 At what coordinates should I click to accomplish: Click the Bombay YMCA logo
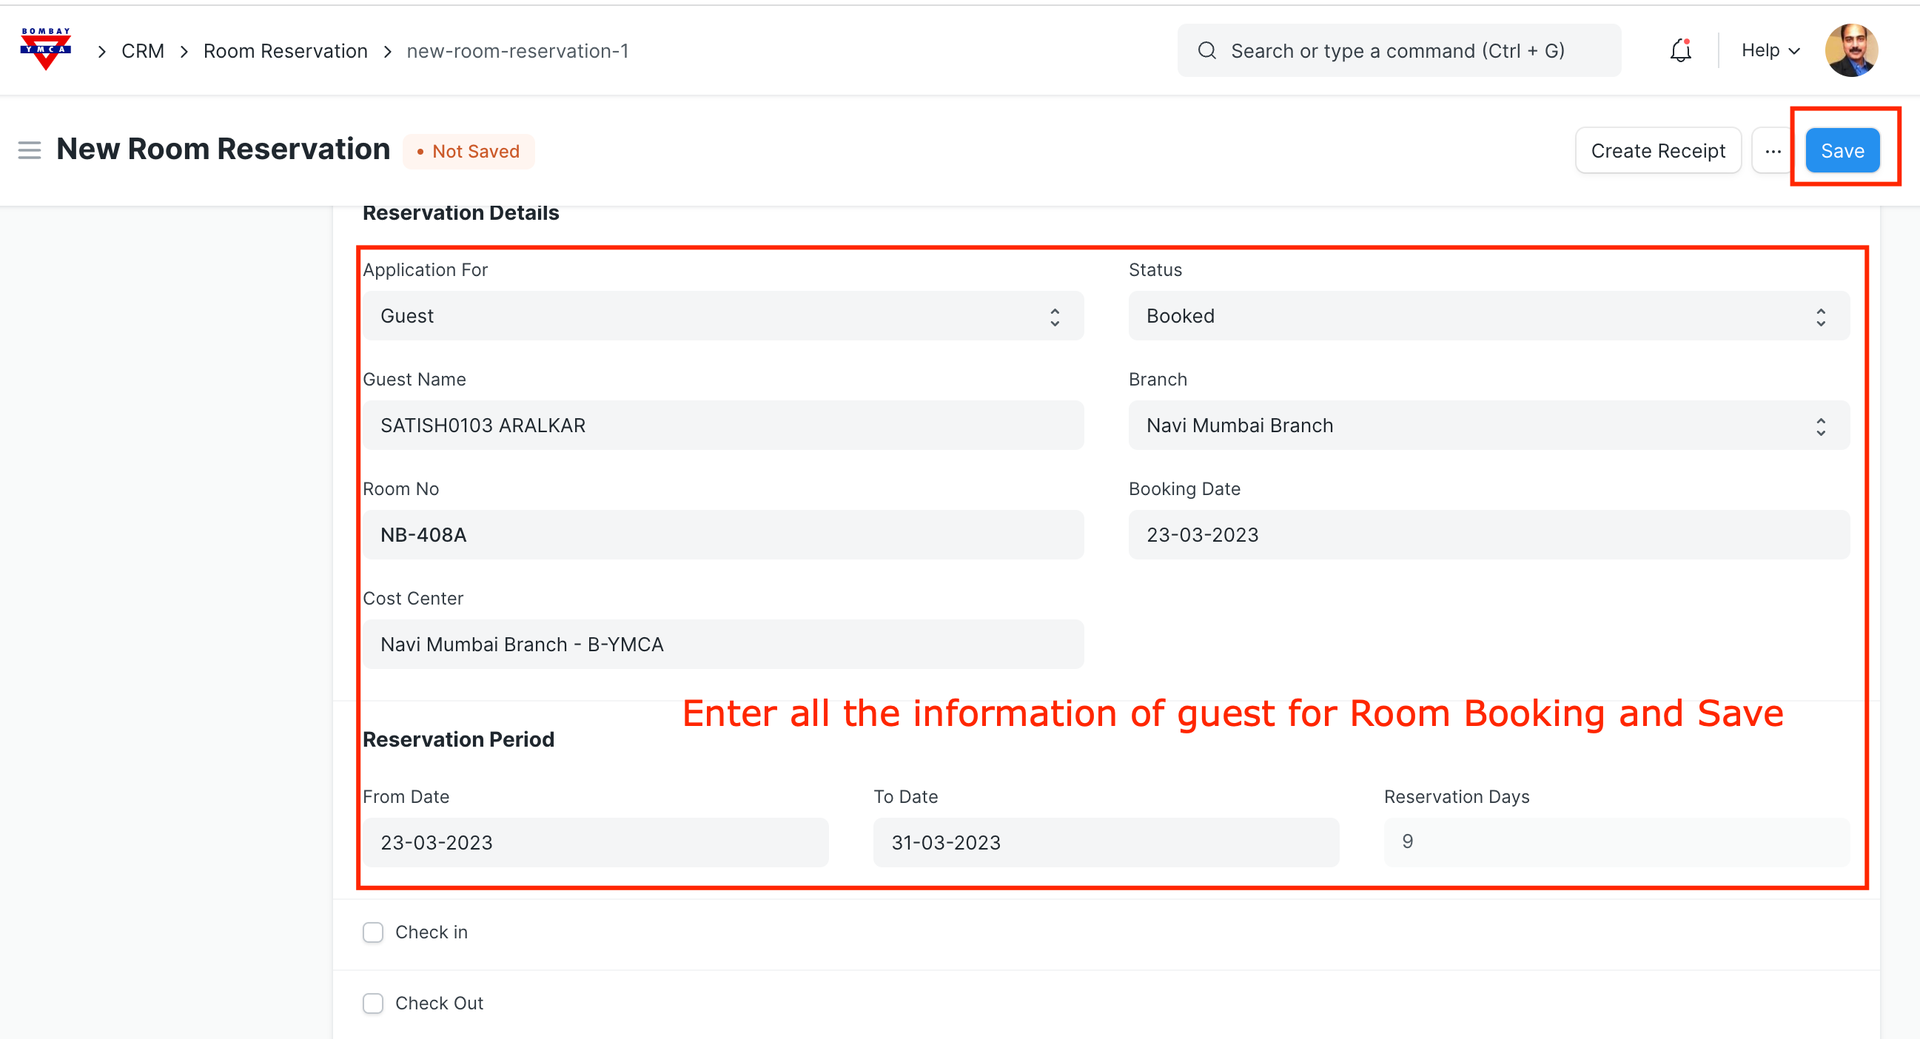pyautogui.click(x=46, y=49)
